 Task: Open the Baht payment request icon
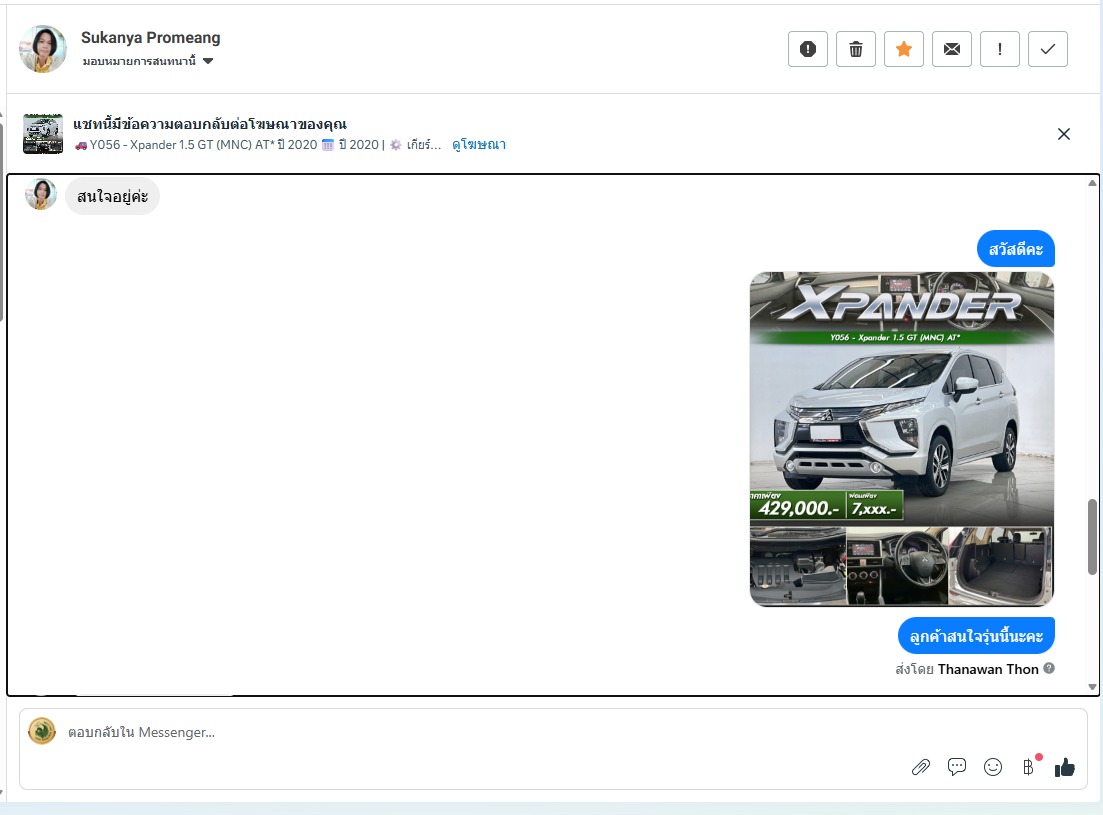coord(1028,767)
